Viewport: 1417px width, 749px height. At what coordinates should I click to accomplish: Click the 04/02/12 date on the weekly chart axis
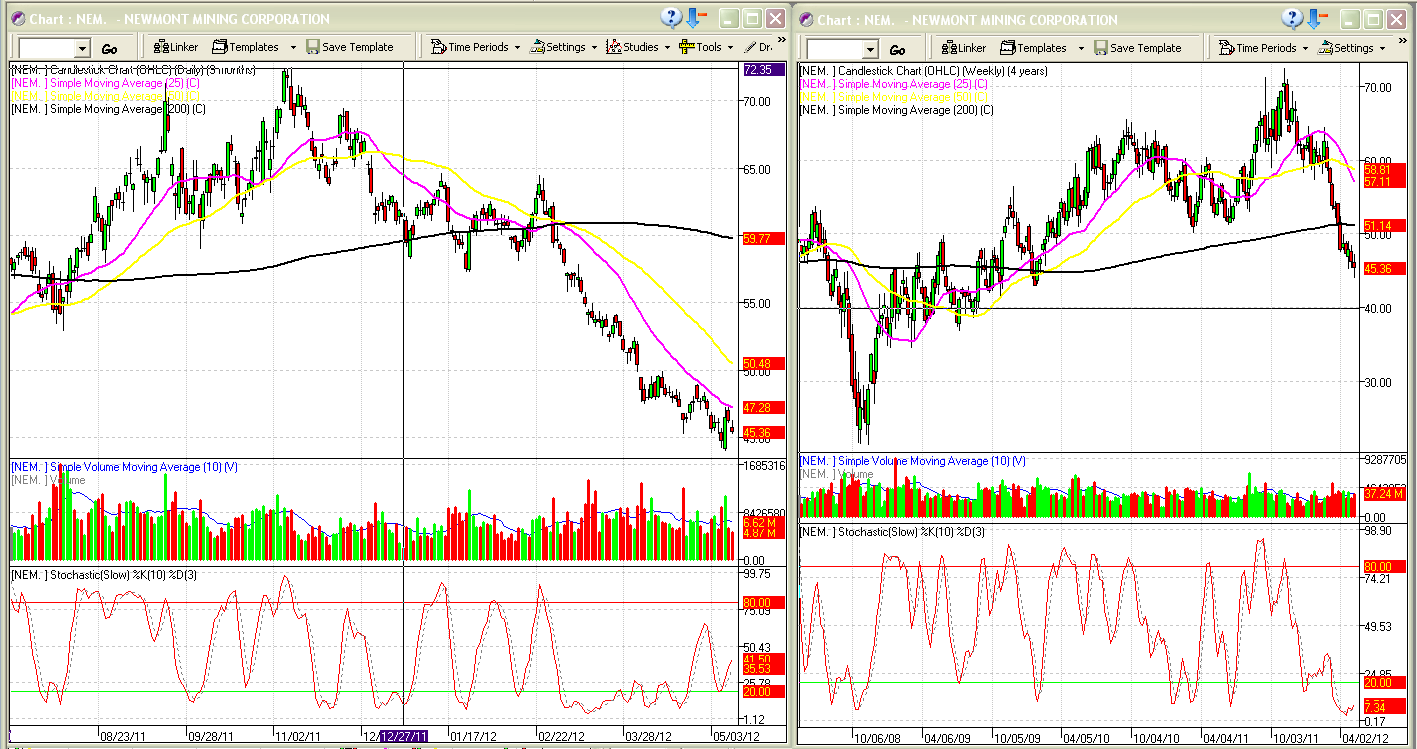pyautogui.click(x=1365, y=738)
